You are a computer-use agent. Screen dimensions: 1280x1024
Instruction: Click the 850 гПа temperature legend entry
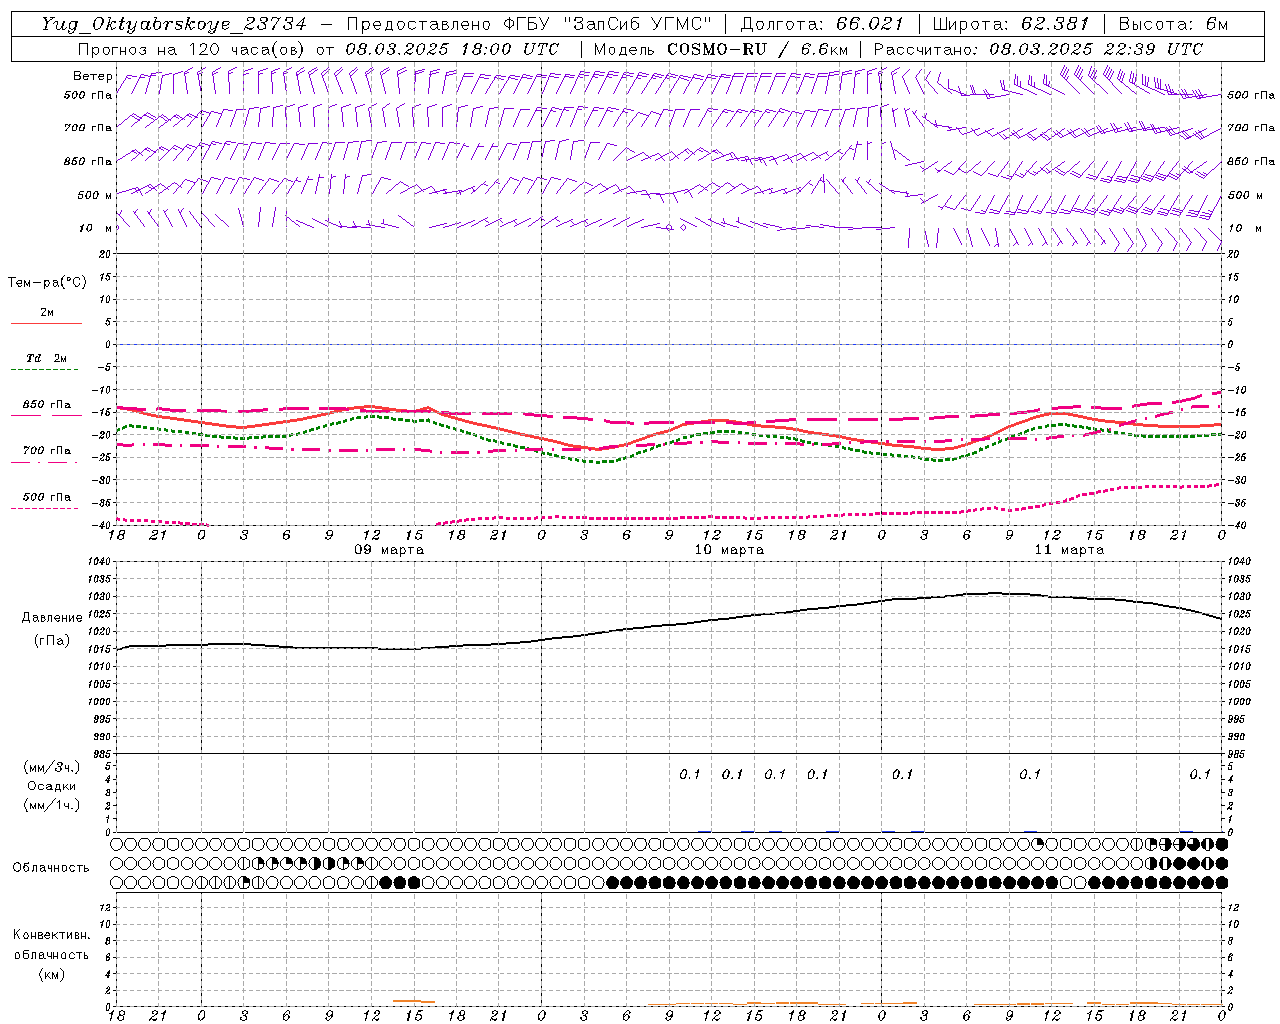47,405
